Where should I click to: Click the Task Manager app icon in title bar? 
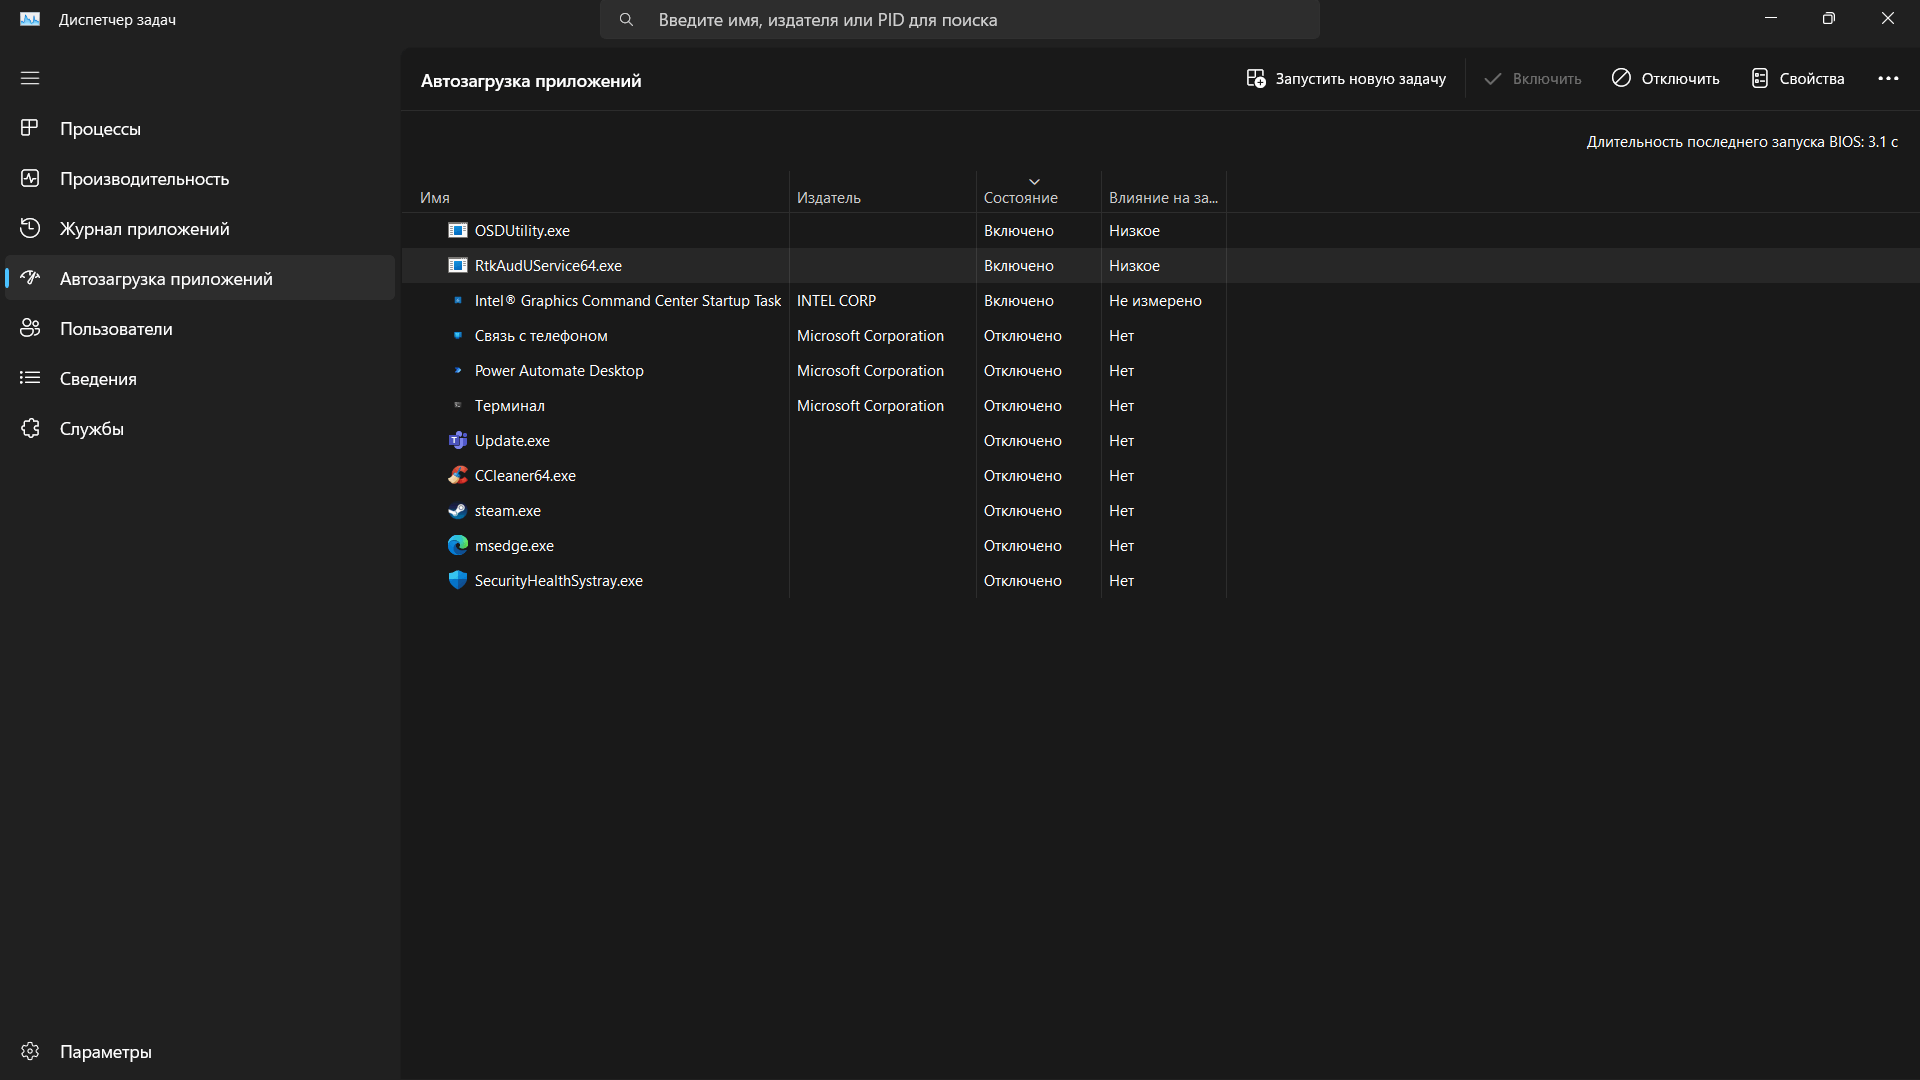pyautogui.click(x=30, y=19)
